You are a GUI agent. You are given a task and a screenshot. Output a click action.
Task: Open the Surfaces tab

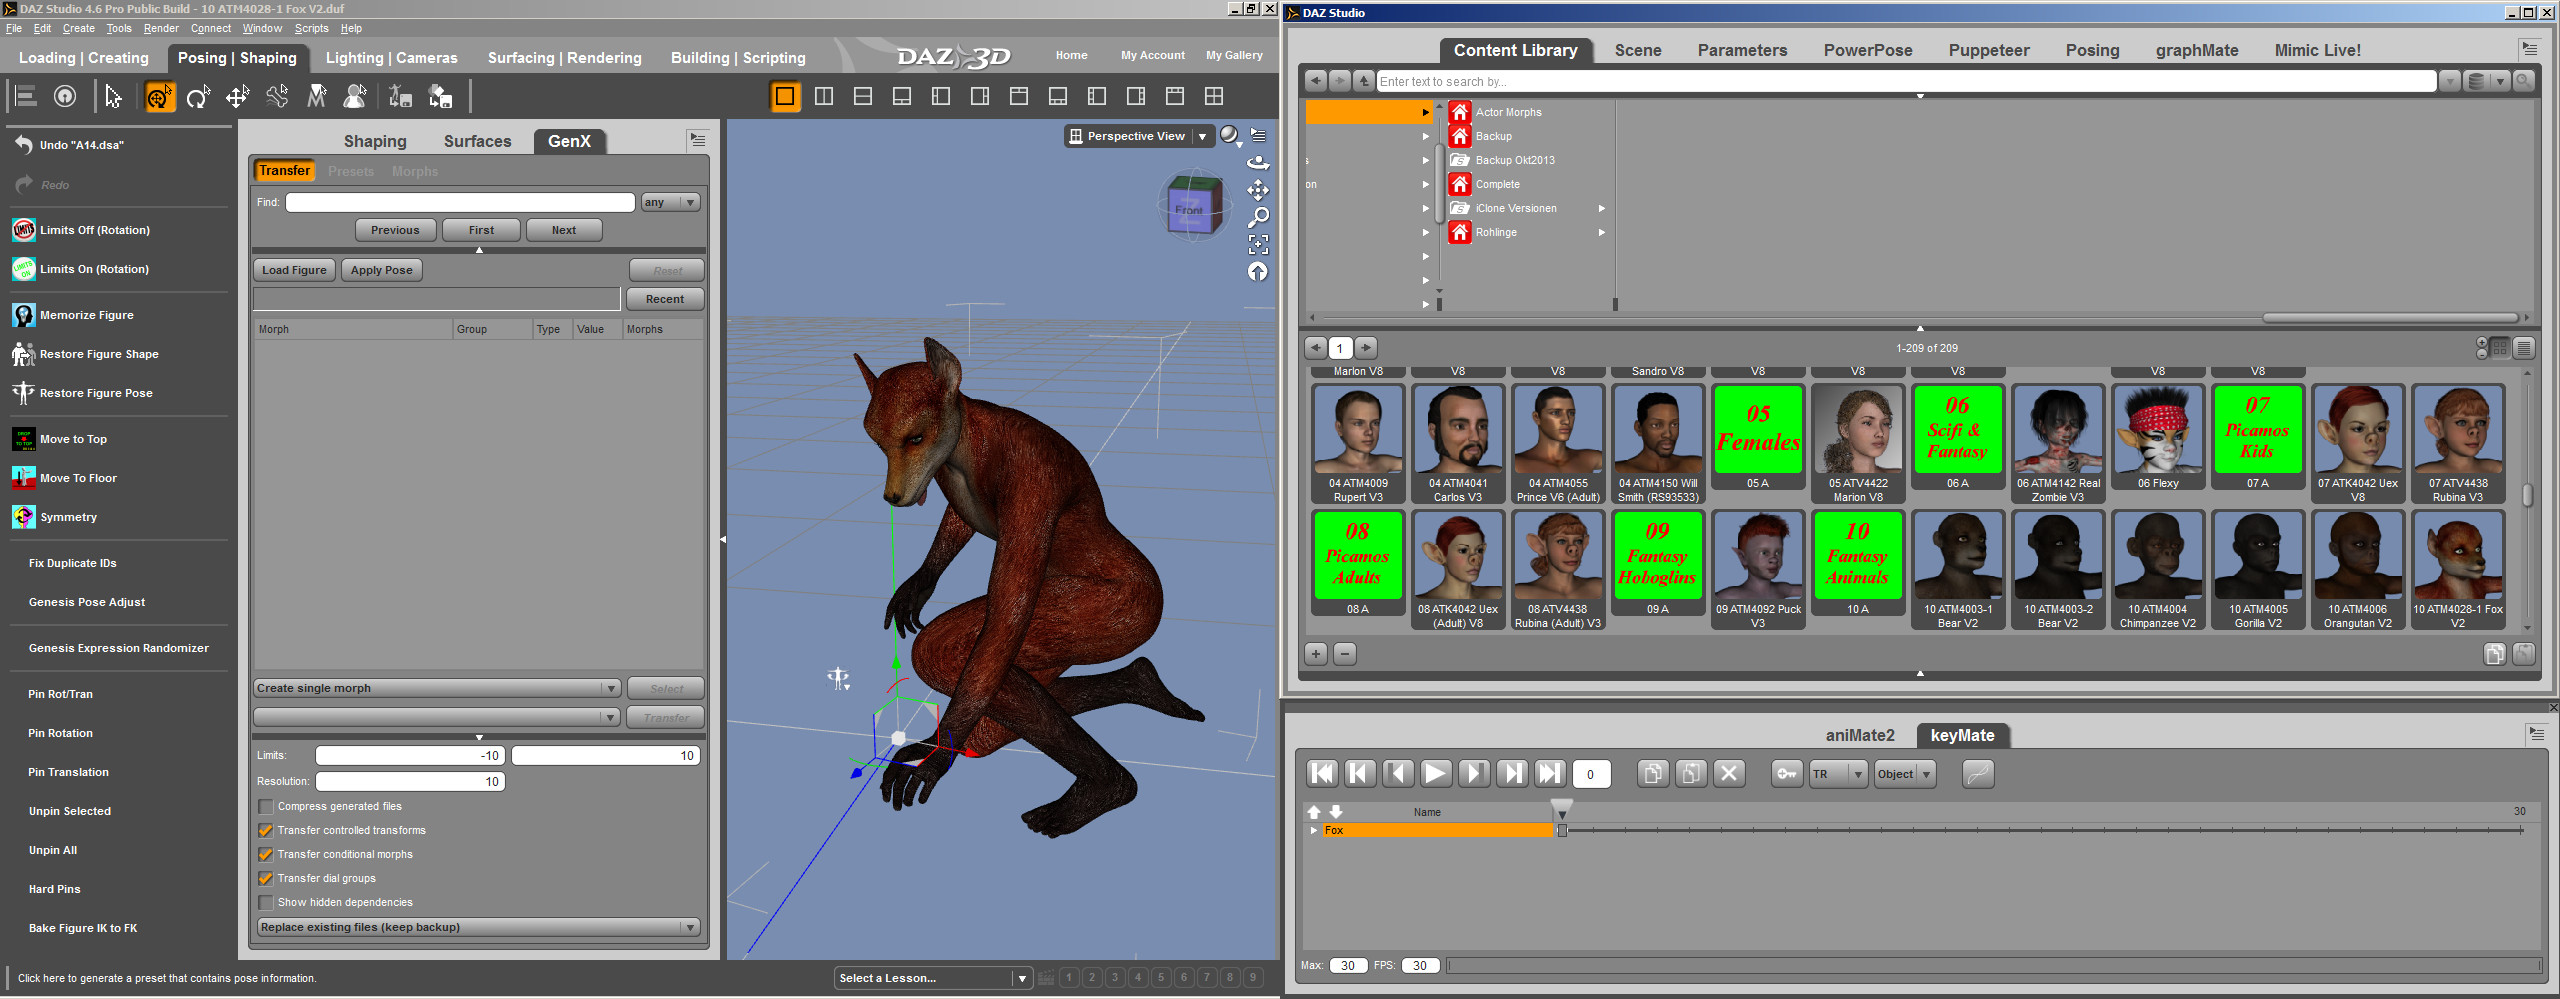coord(477,141)
